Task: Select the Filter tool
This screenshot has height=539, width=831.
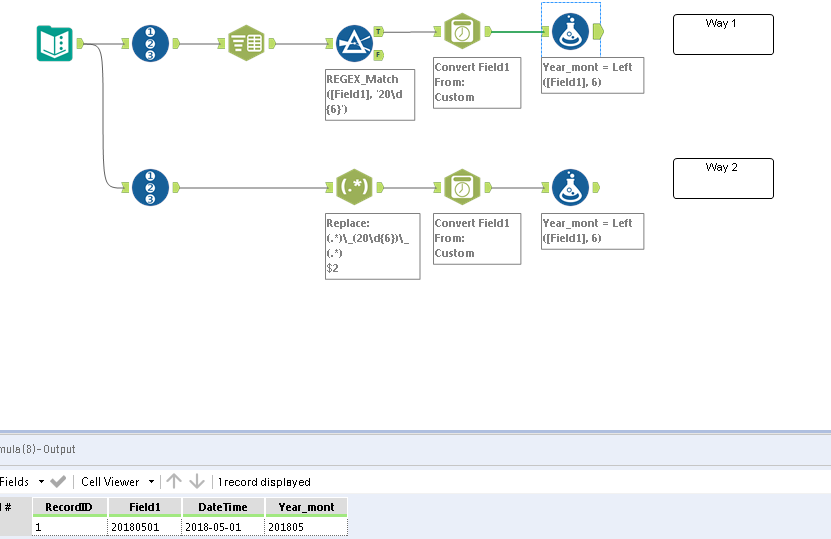Action: (x=354, y=43)
